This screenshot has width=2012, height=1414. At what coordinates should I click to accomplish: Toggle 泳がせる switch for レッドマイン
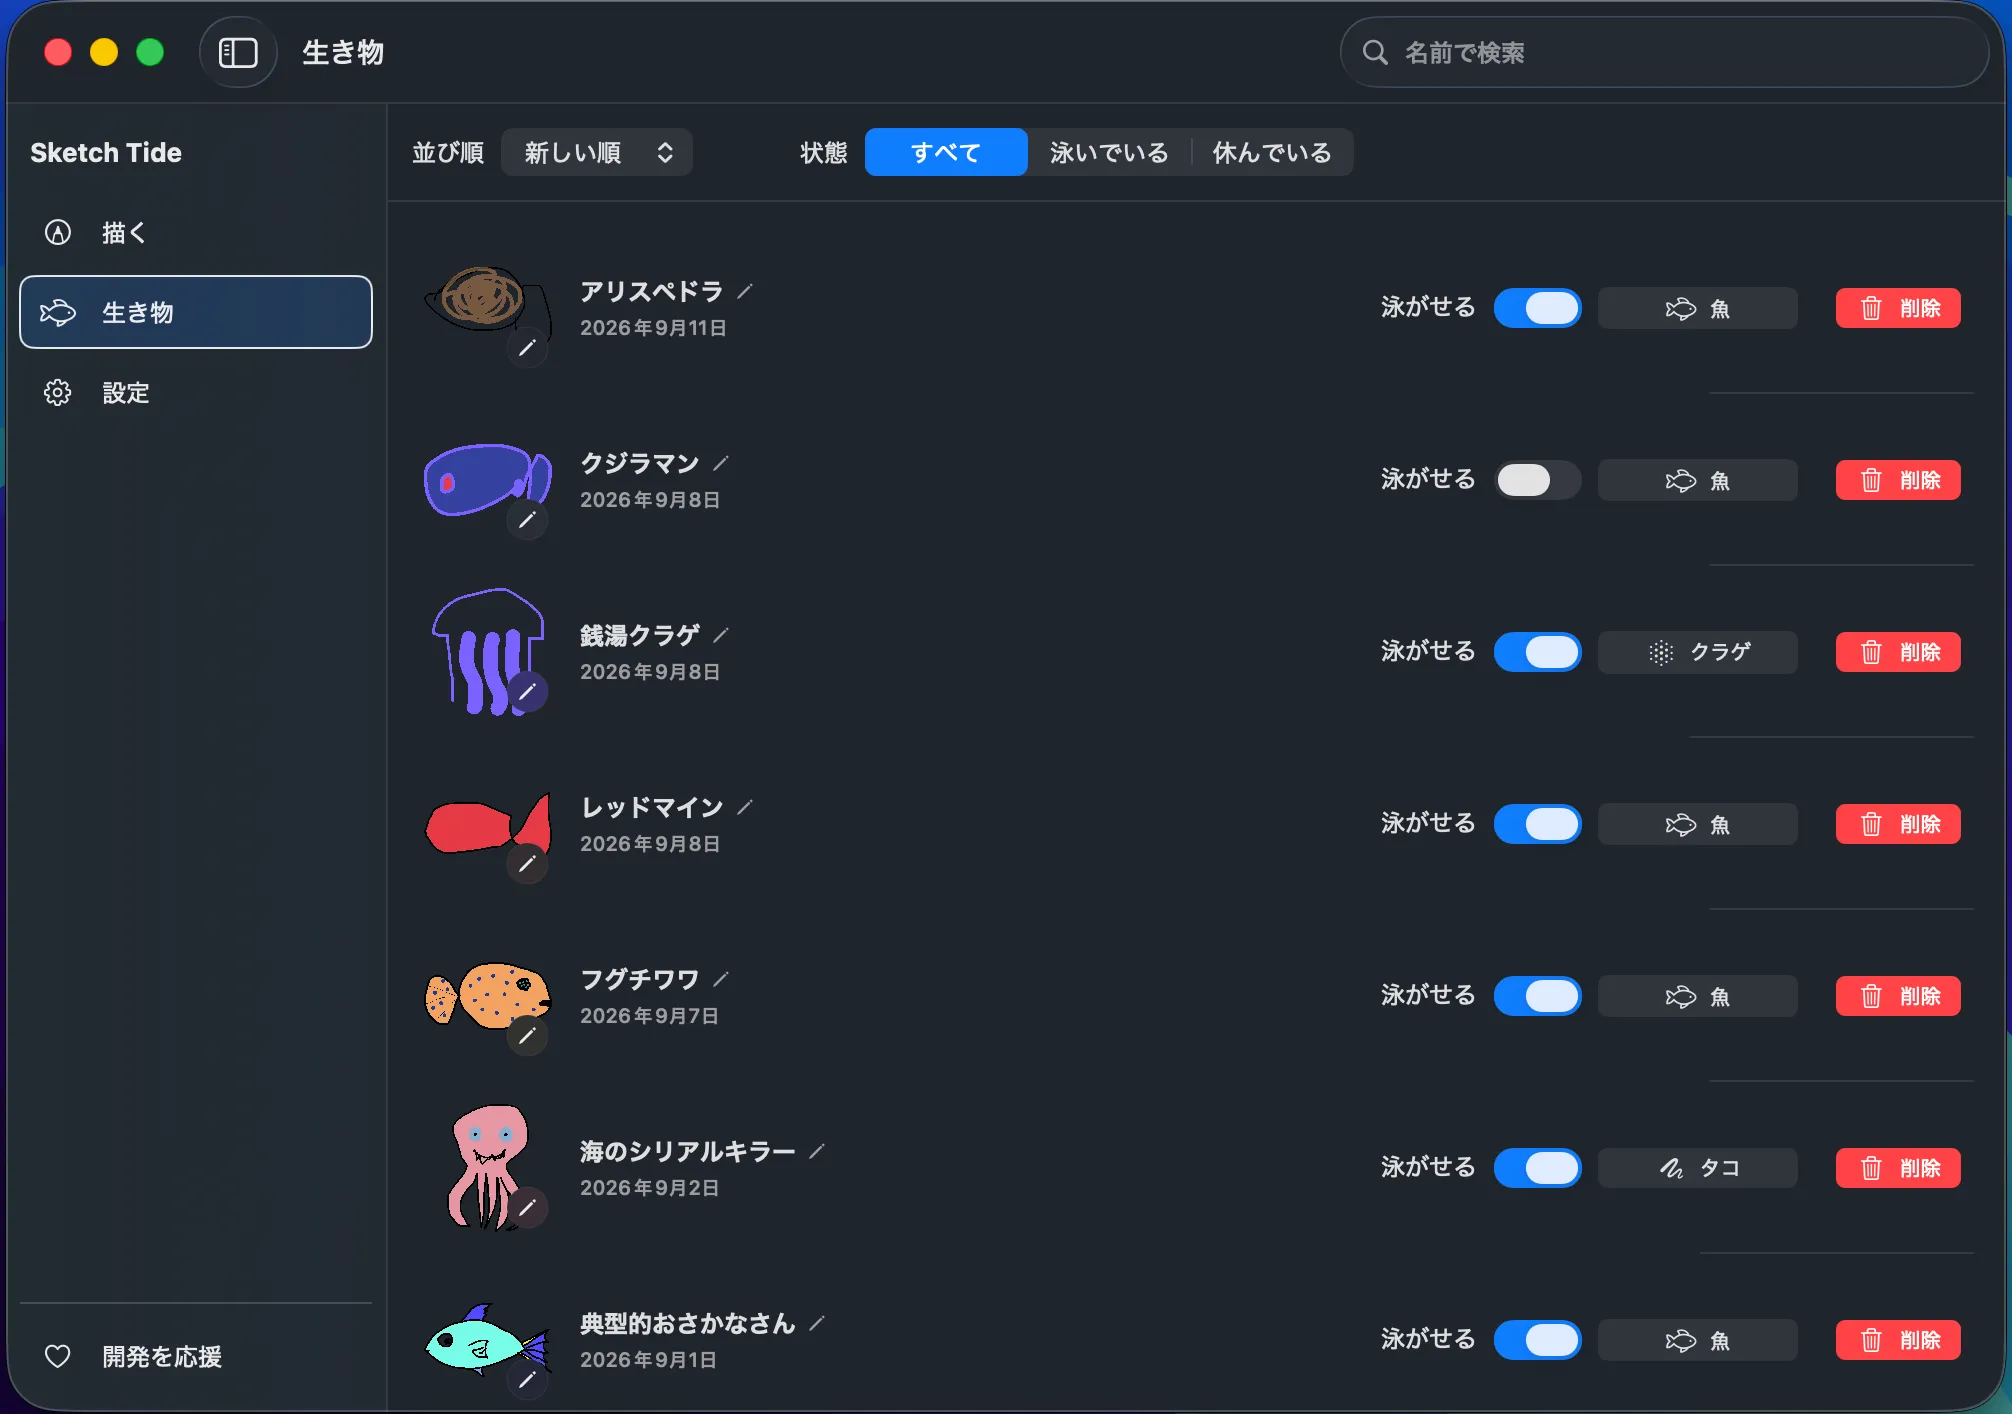point(1538,824)
